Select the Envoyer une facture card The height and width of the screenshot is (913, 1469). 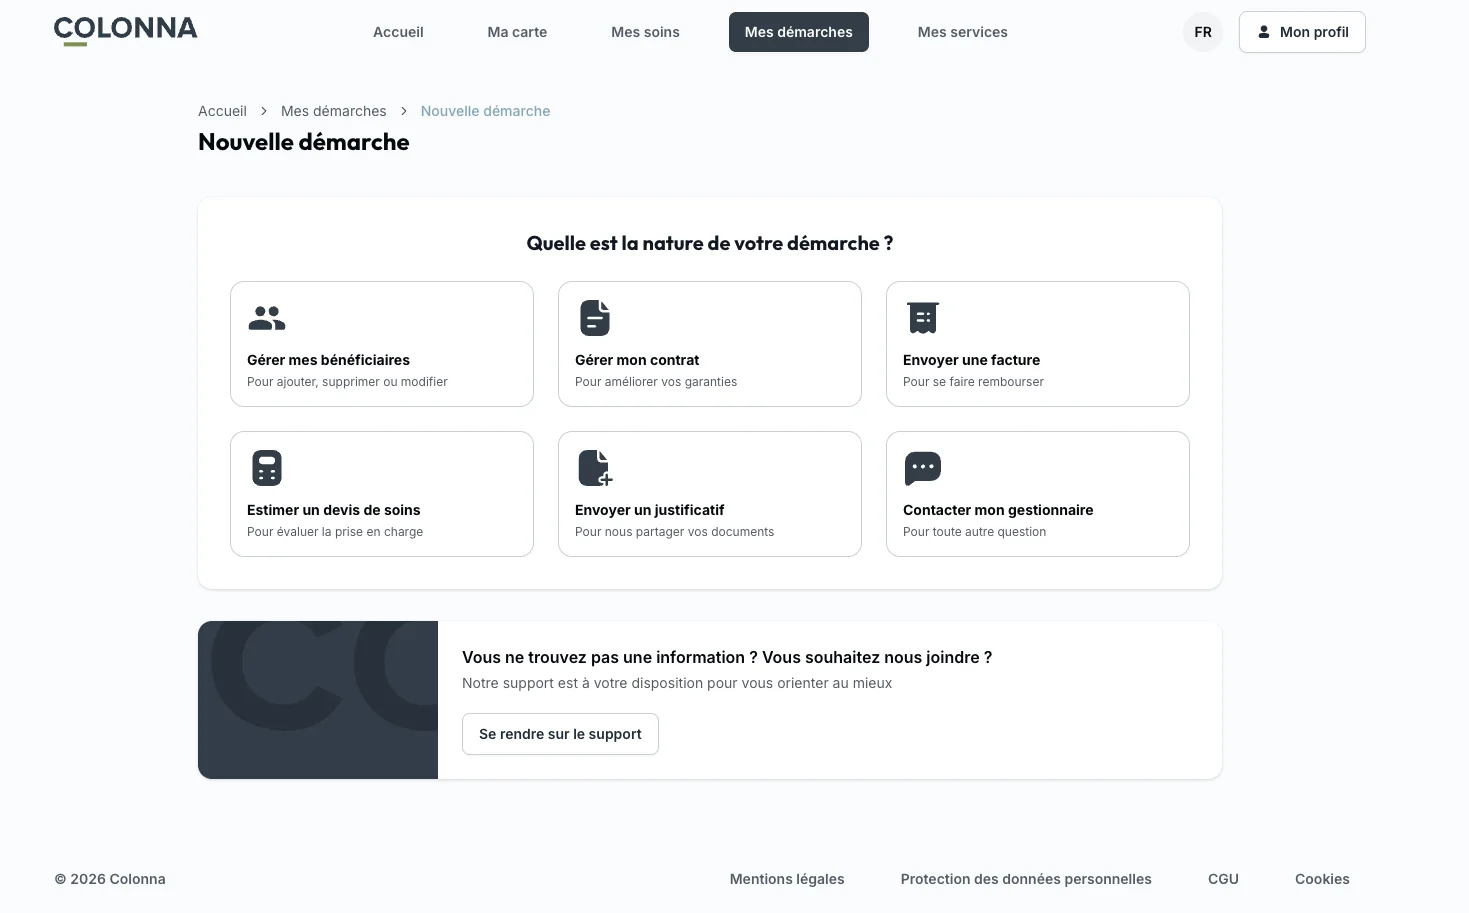[1038, 344]
